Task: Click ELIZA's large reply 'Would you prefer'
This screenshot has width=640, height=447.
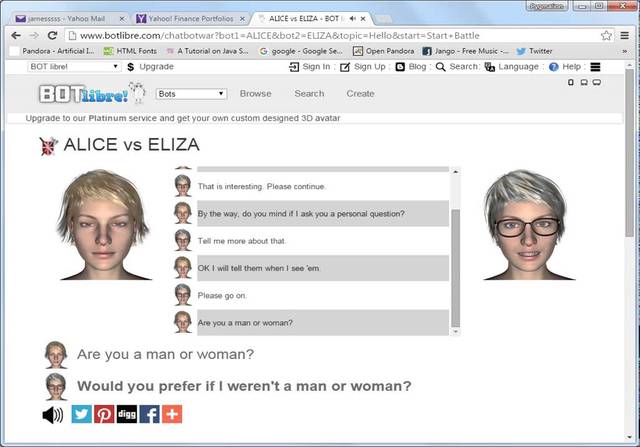Action: 244,386
